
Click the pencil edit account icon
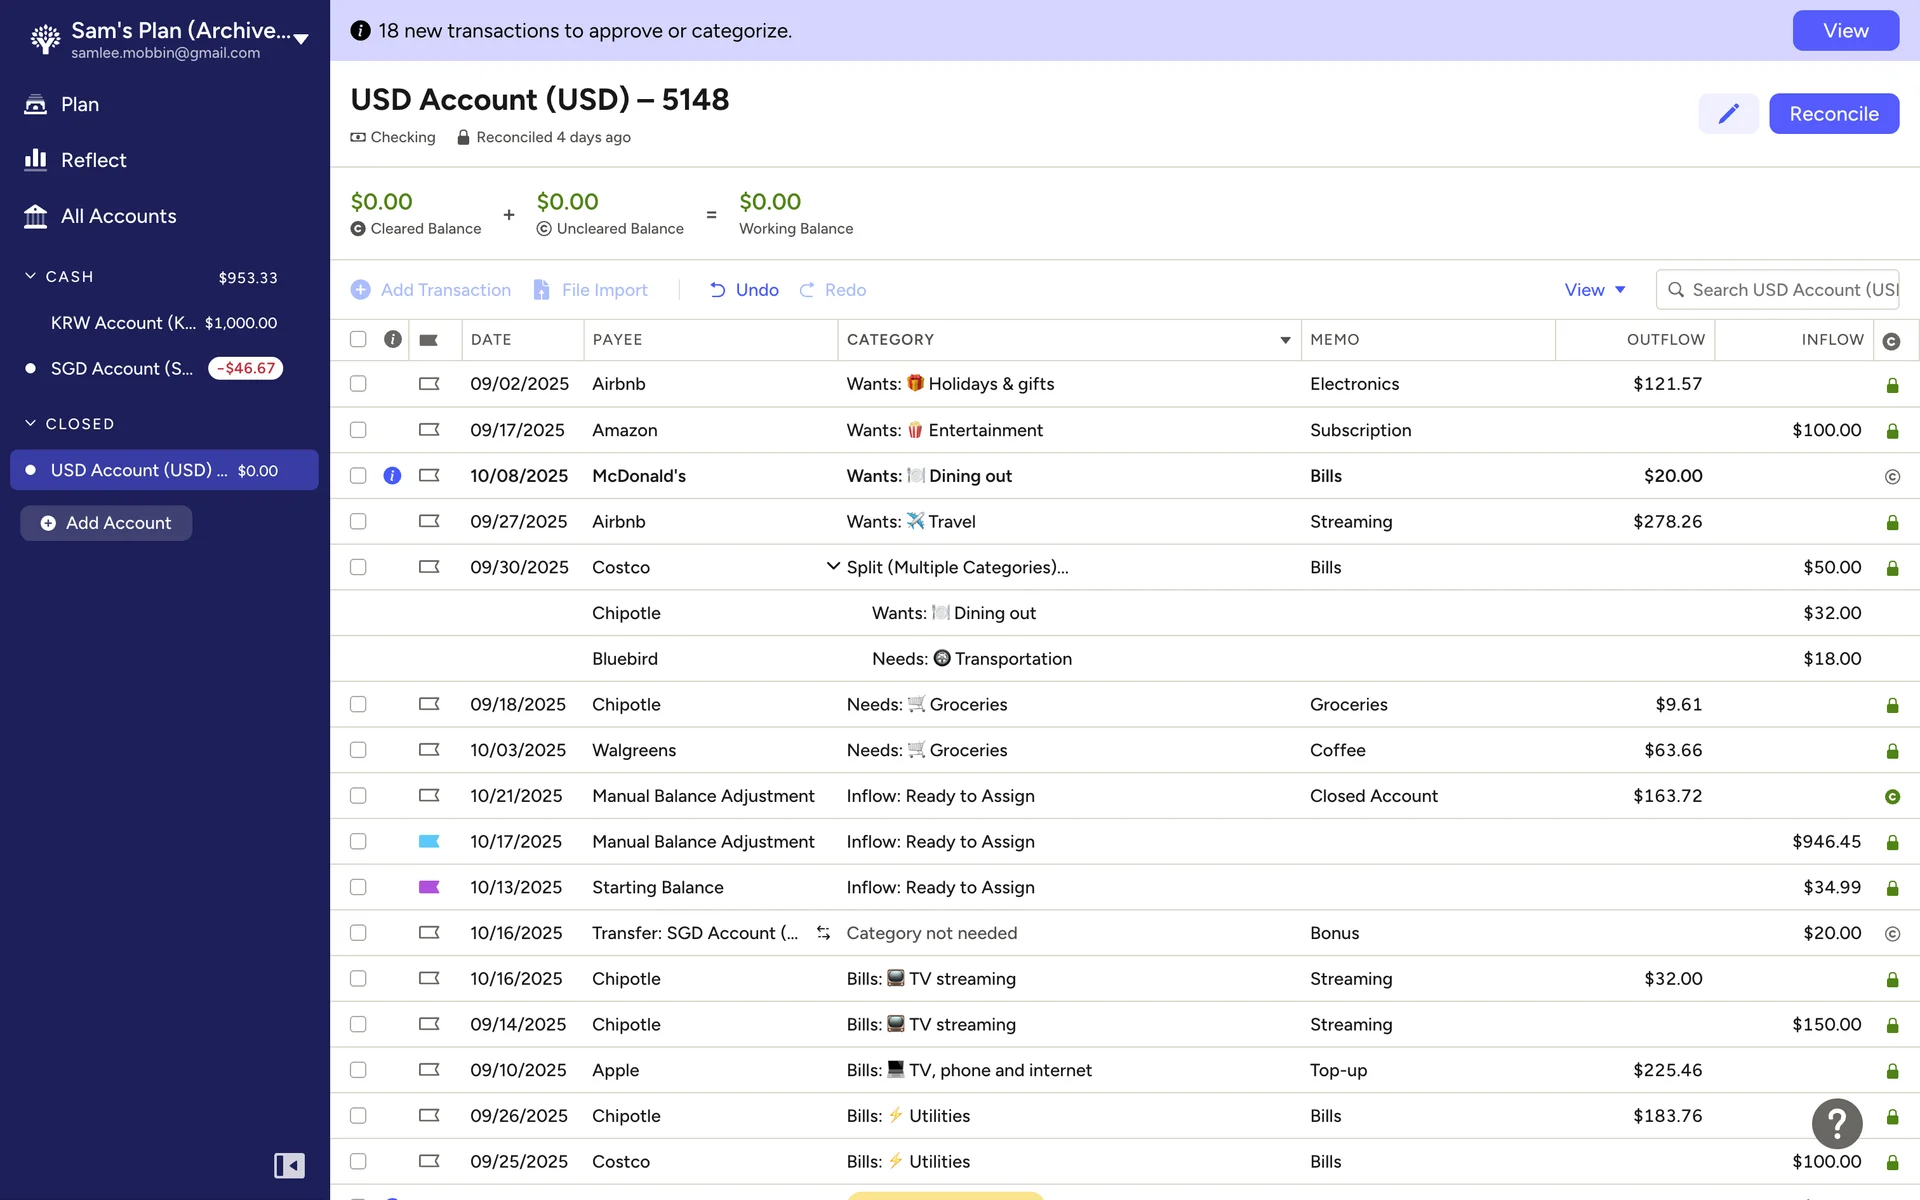coord(1728,114)
